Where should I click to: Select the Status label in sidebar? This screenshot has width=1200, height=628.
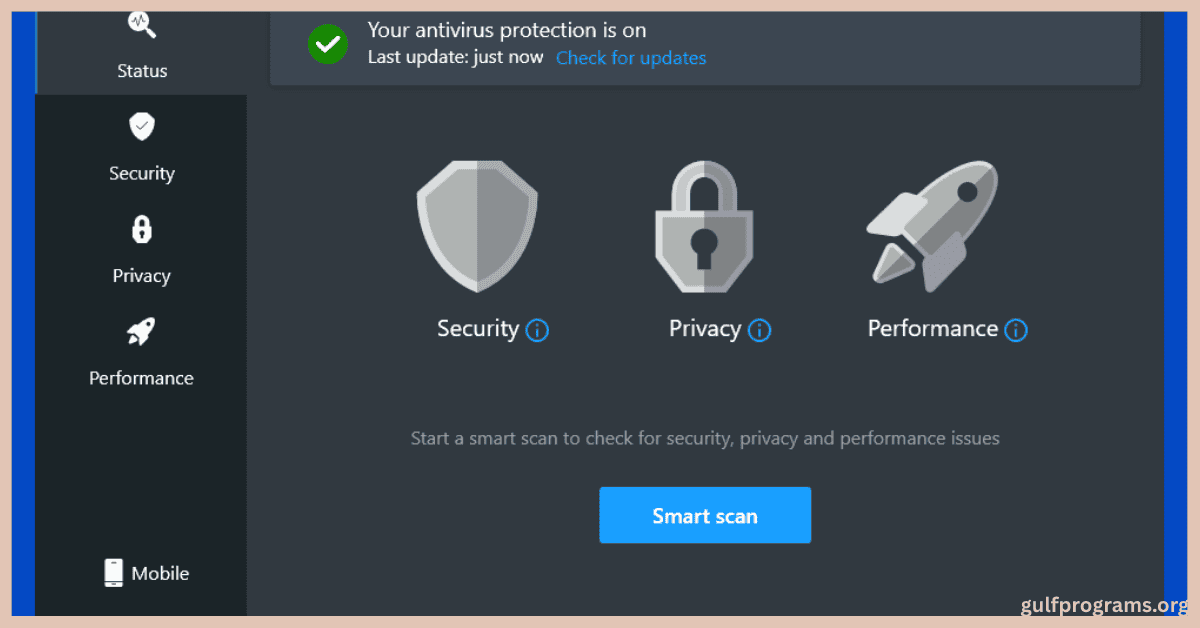[141, 71]
